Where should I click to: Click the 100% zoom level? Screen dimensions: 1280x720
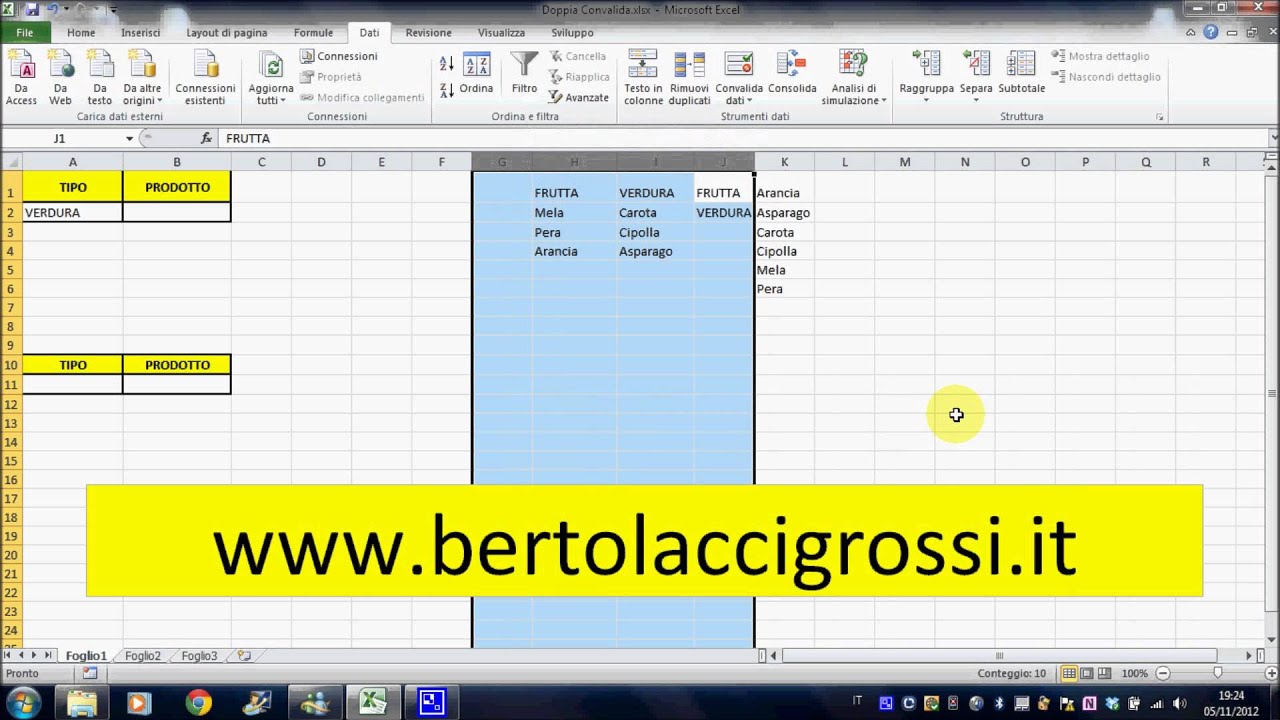point(1134,674)
